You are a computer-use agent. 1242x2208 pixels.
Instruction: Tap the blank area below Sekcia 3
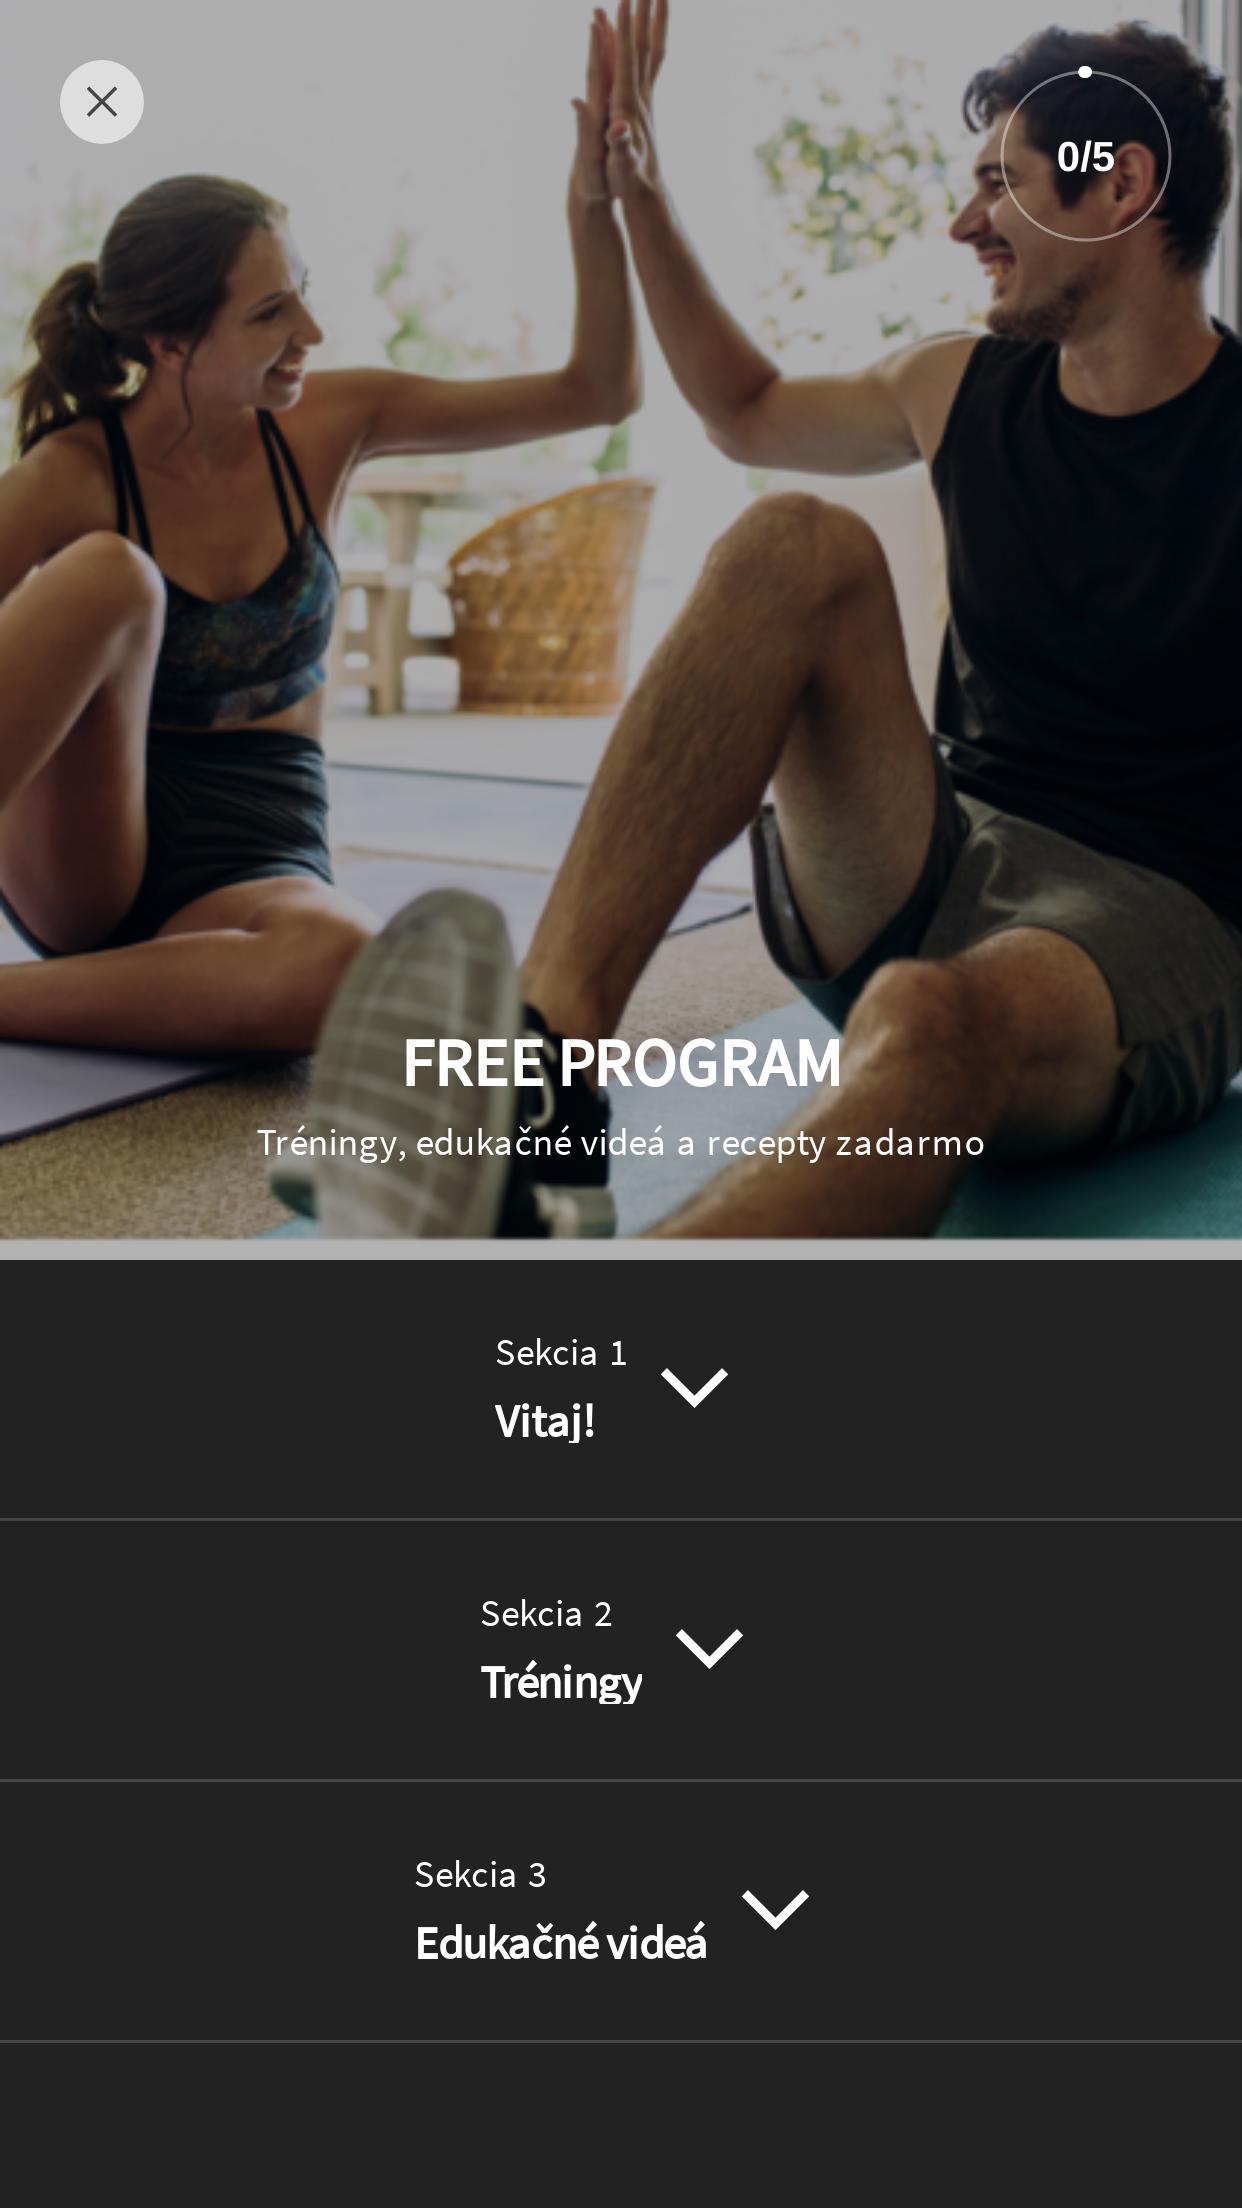621,2125
